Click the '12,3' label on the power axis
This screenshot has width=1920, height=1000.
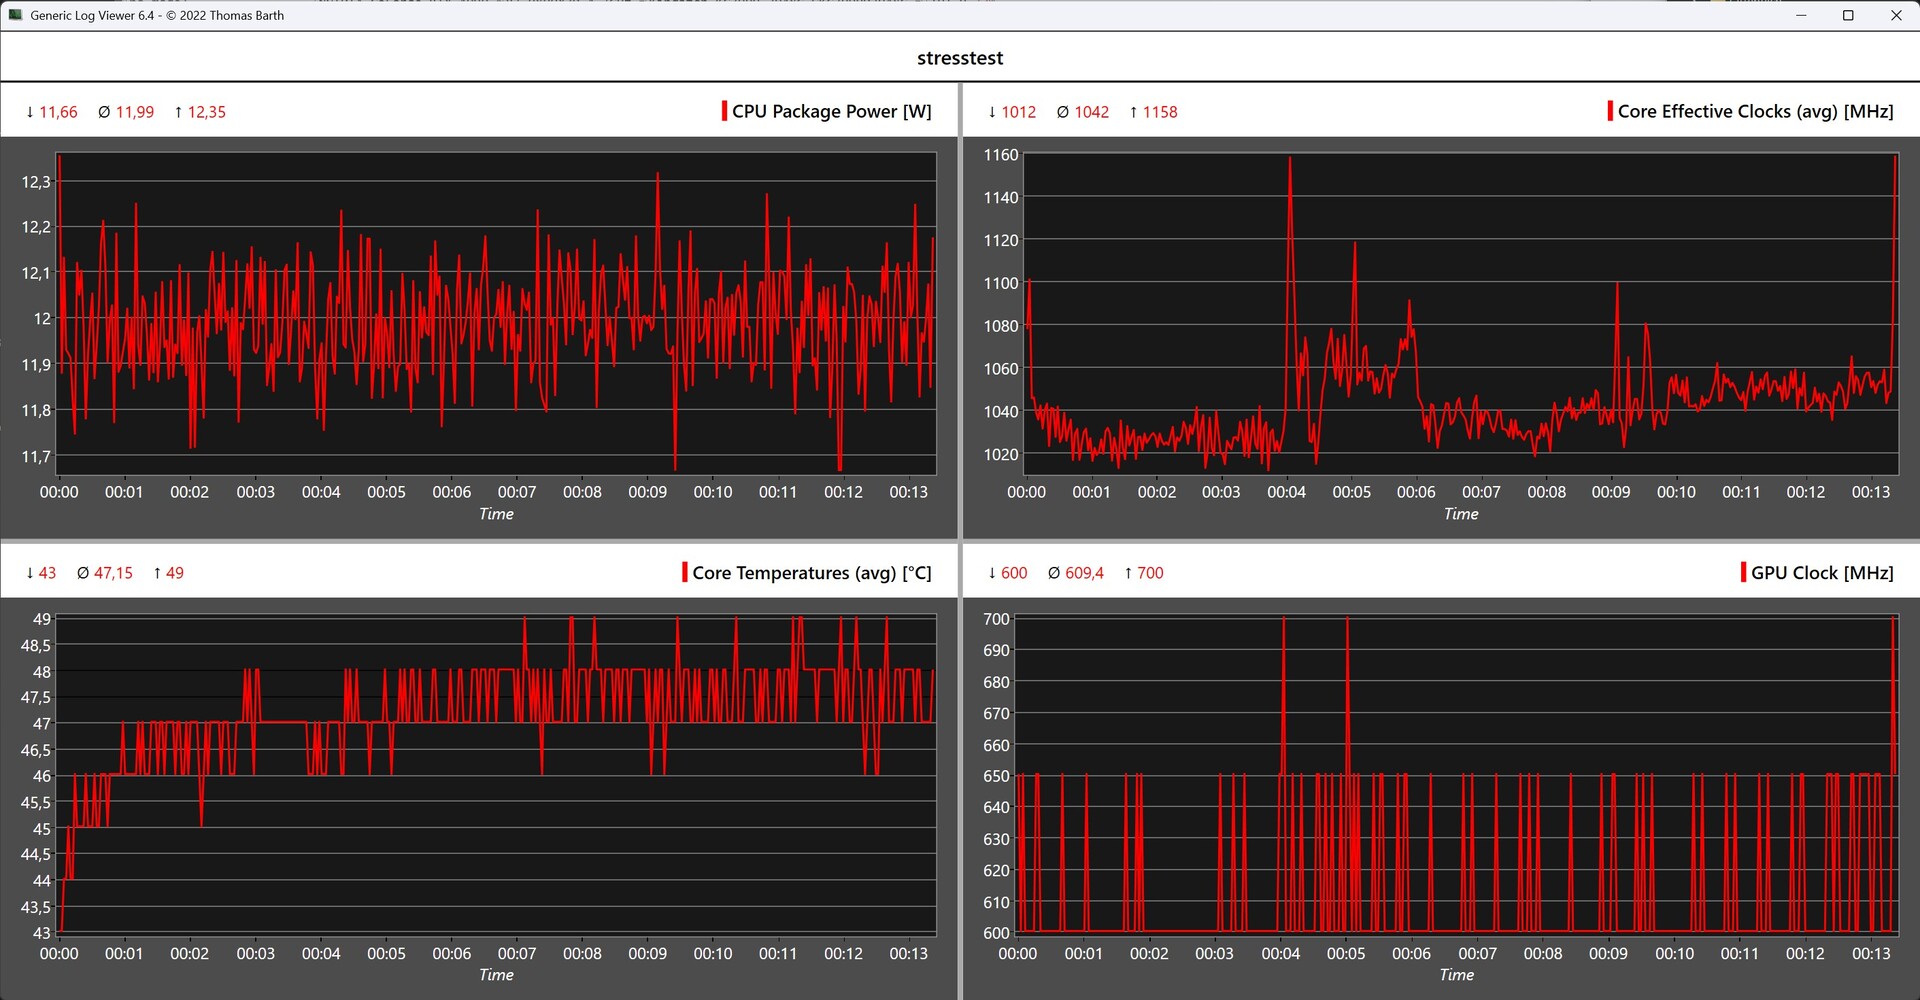(36, 182)
